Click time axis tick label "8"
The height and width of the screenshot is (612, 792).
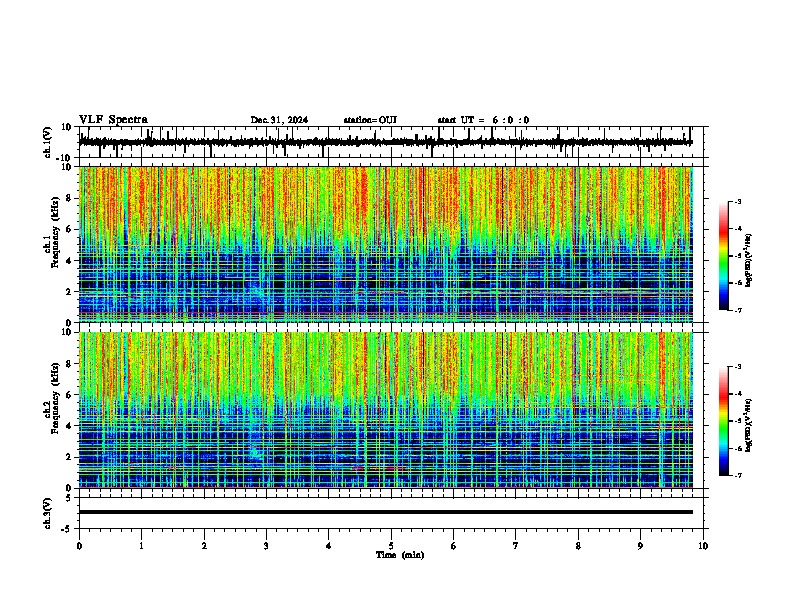(578, 546)
